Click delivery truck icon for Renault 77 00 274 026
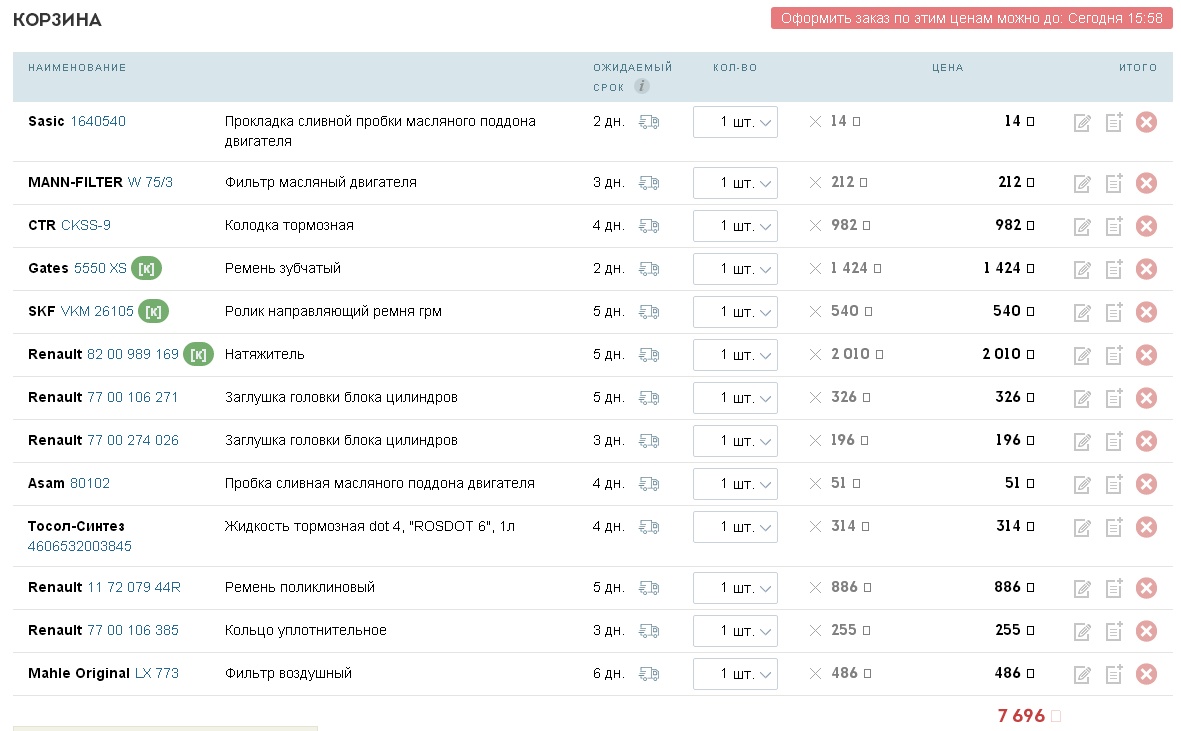Image resolution: width=1181 pixels, height=731 pixels. (648, 440)
